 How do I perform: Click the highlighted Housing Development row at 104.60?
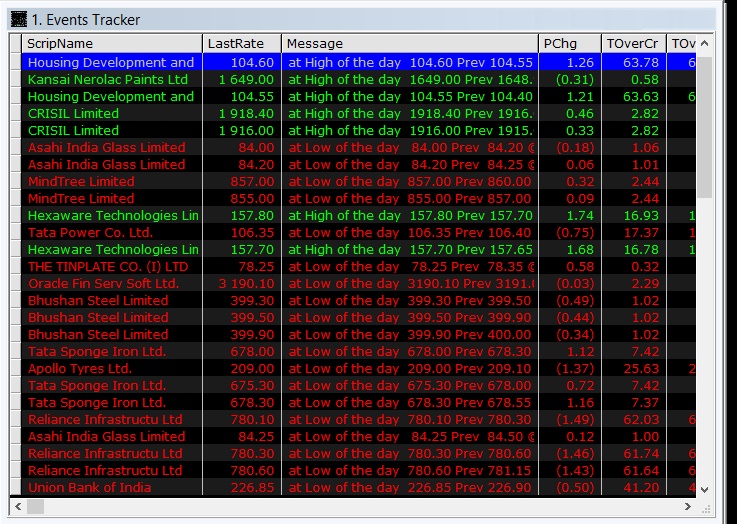[x=358, y=62]
